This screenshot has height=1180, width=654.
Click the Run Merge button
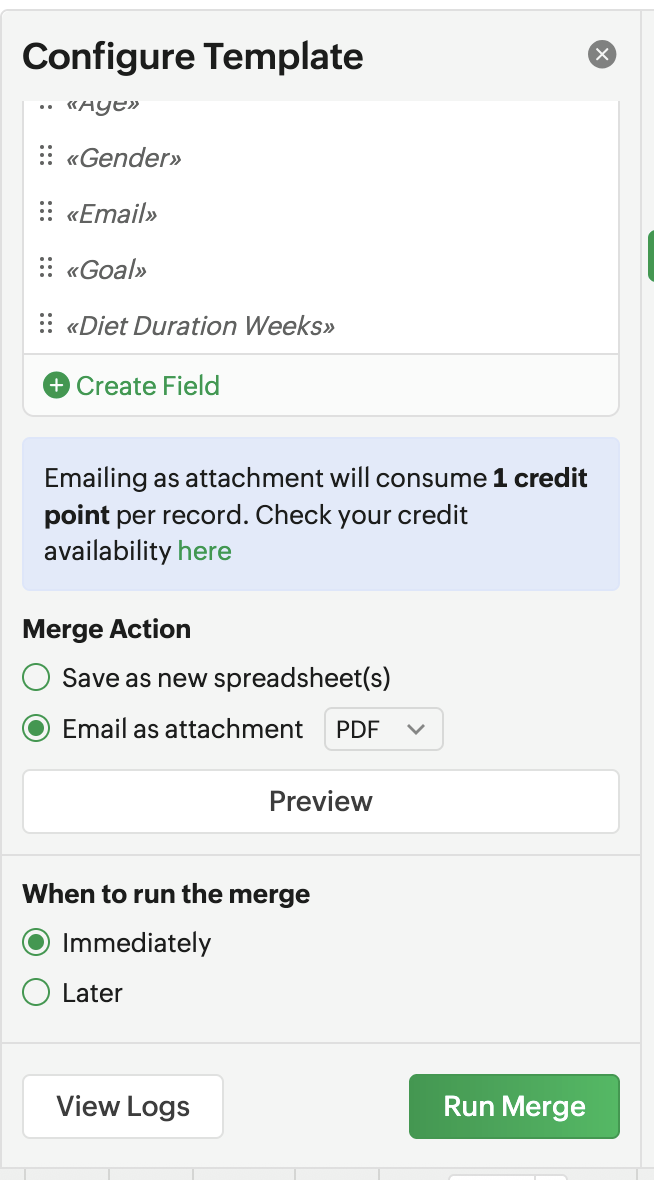pyautogui.click(x=514, y=1106)
